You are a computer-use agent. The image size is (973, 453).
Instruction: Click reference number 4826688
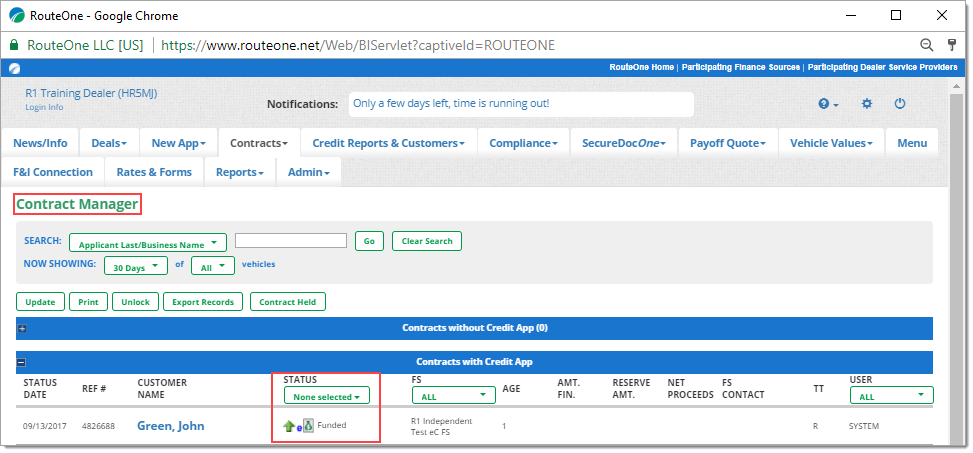coord(98,426)
